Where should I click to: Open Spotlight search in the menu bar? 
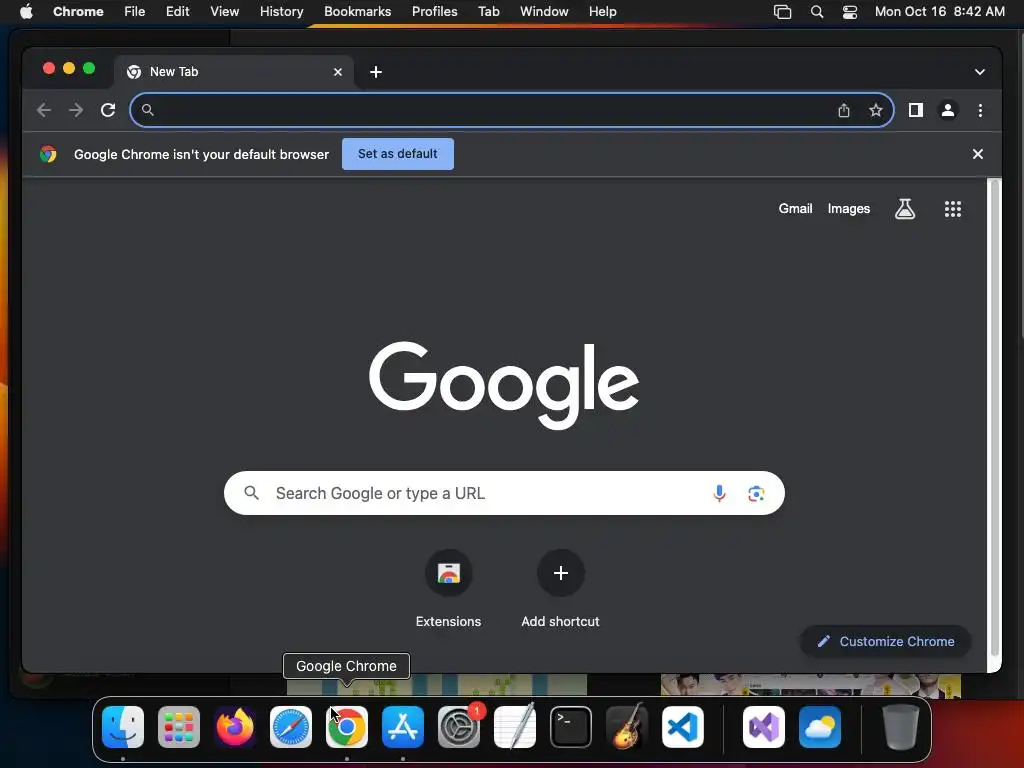tap(816, 12)
